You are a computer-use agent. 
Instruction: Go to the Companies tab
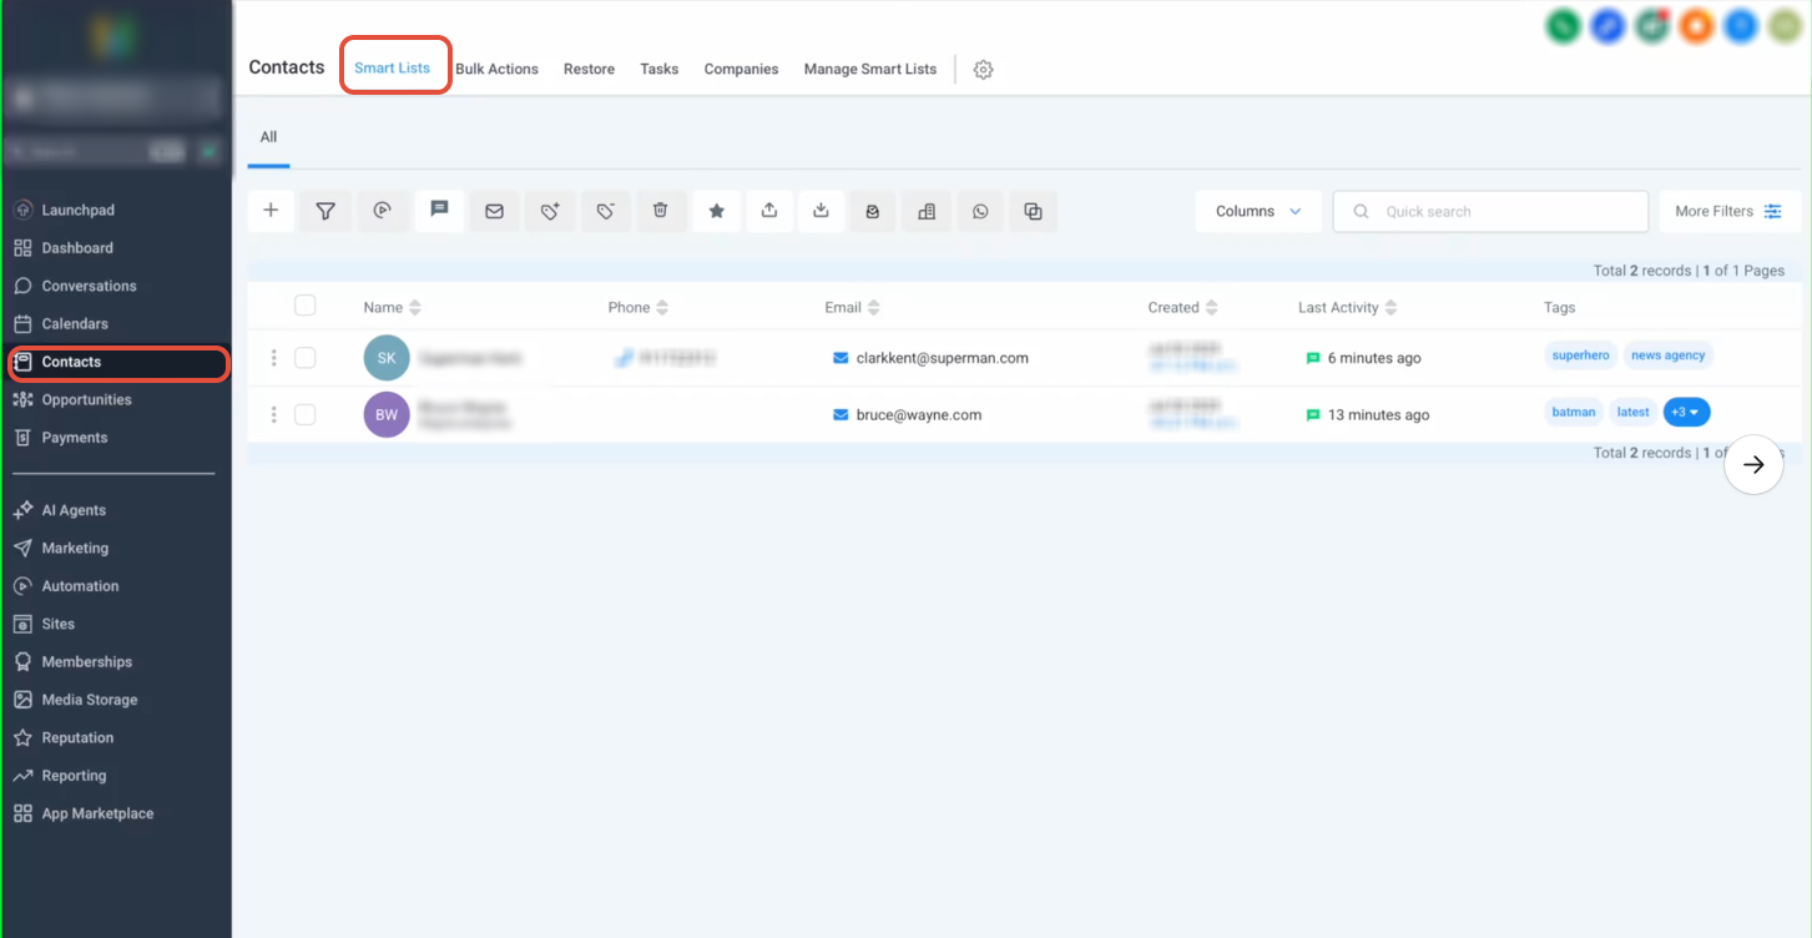click(x=741, y=69)
